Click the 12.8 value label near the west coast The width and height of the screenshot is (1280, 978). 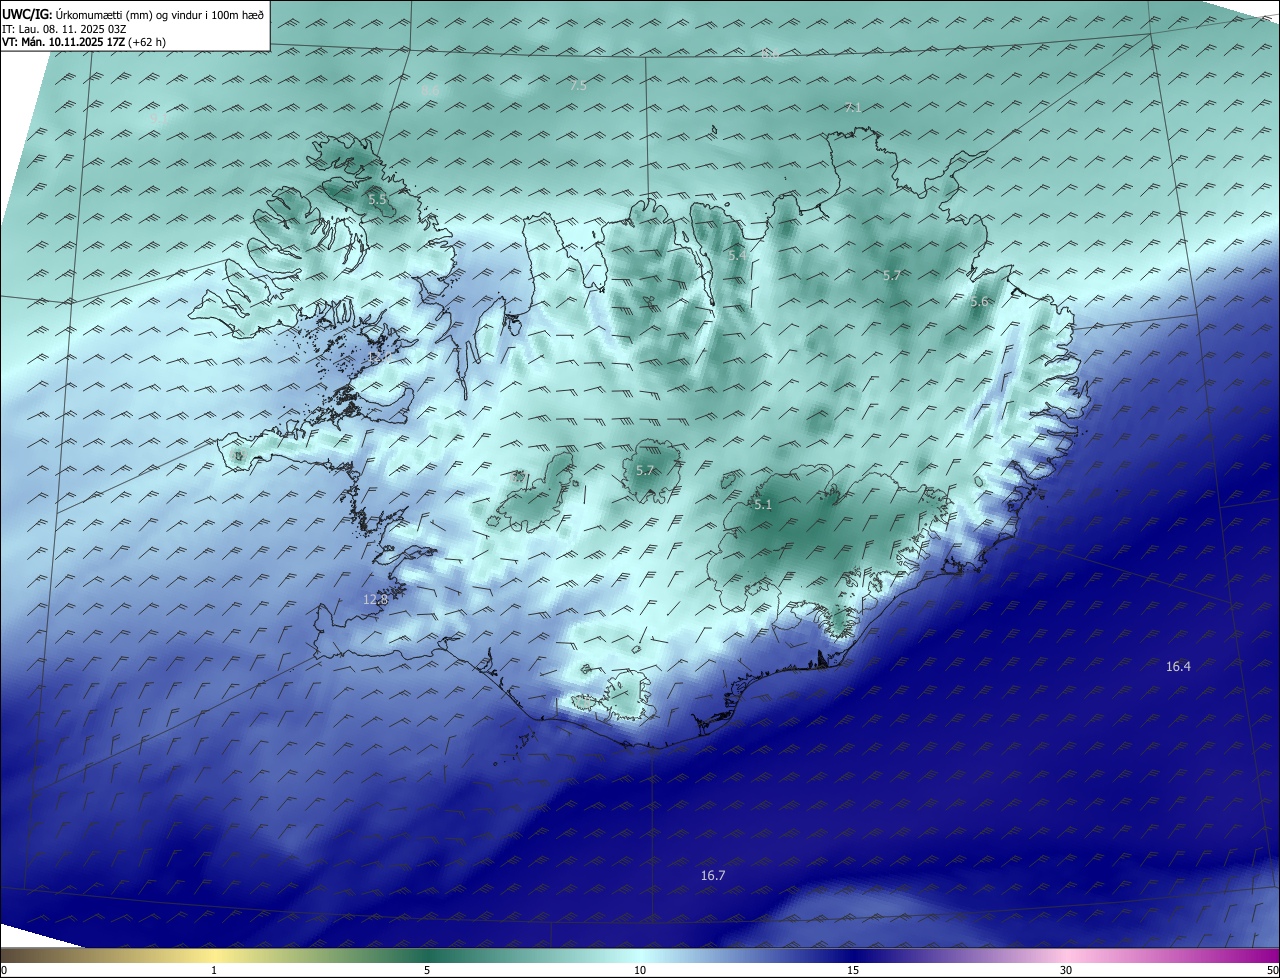[375, 599]
